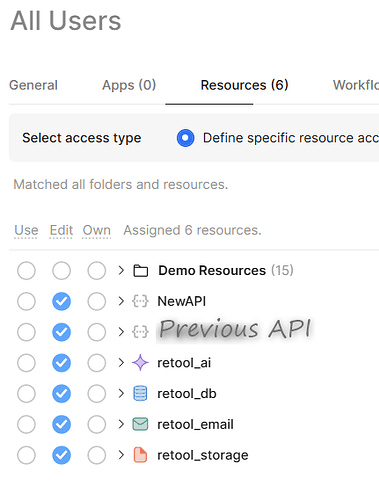Screen dimensions: 379x500
Task: Expand the retool_email row chevron
Action: pos(121,424)
